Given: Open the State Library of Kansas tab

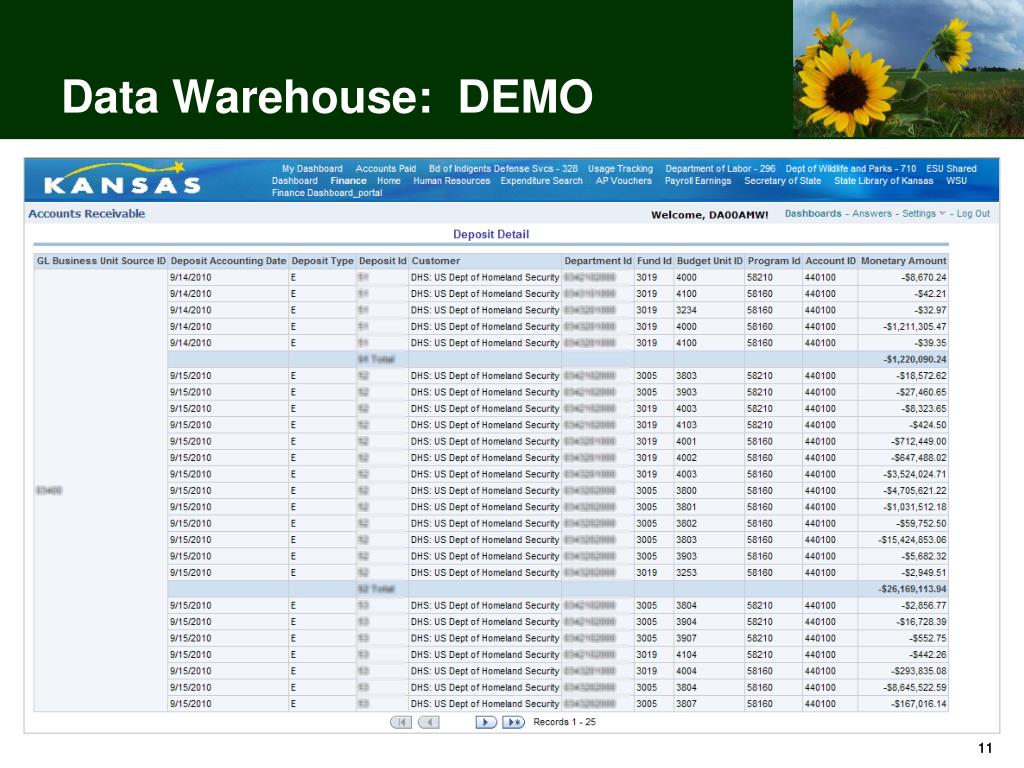Looking at the screenshot, I should 884,181.
